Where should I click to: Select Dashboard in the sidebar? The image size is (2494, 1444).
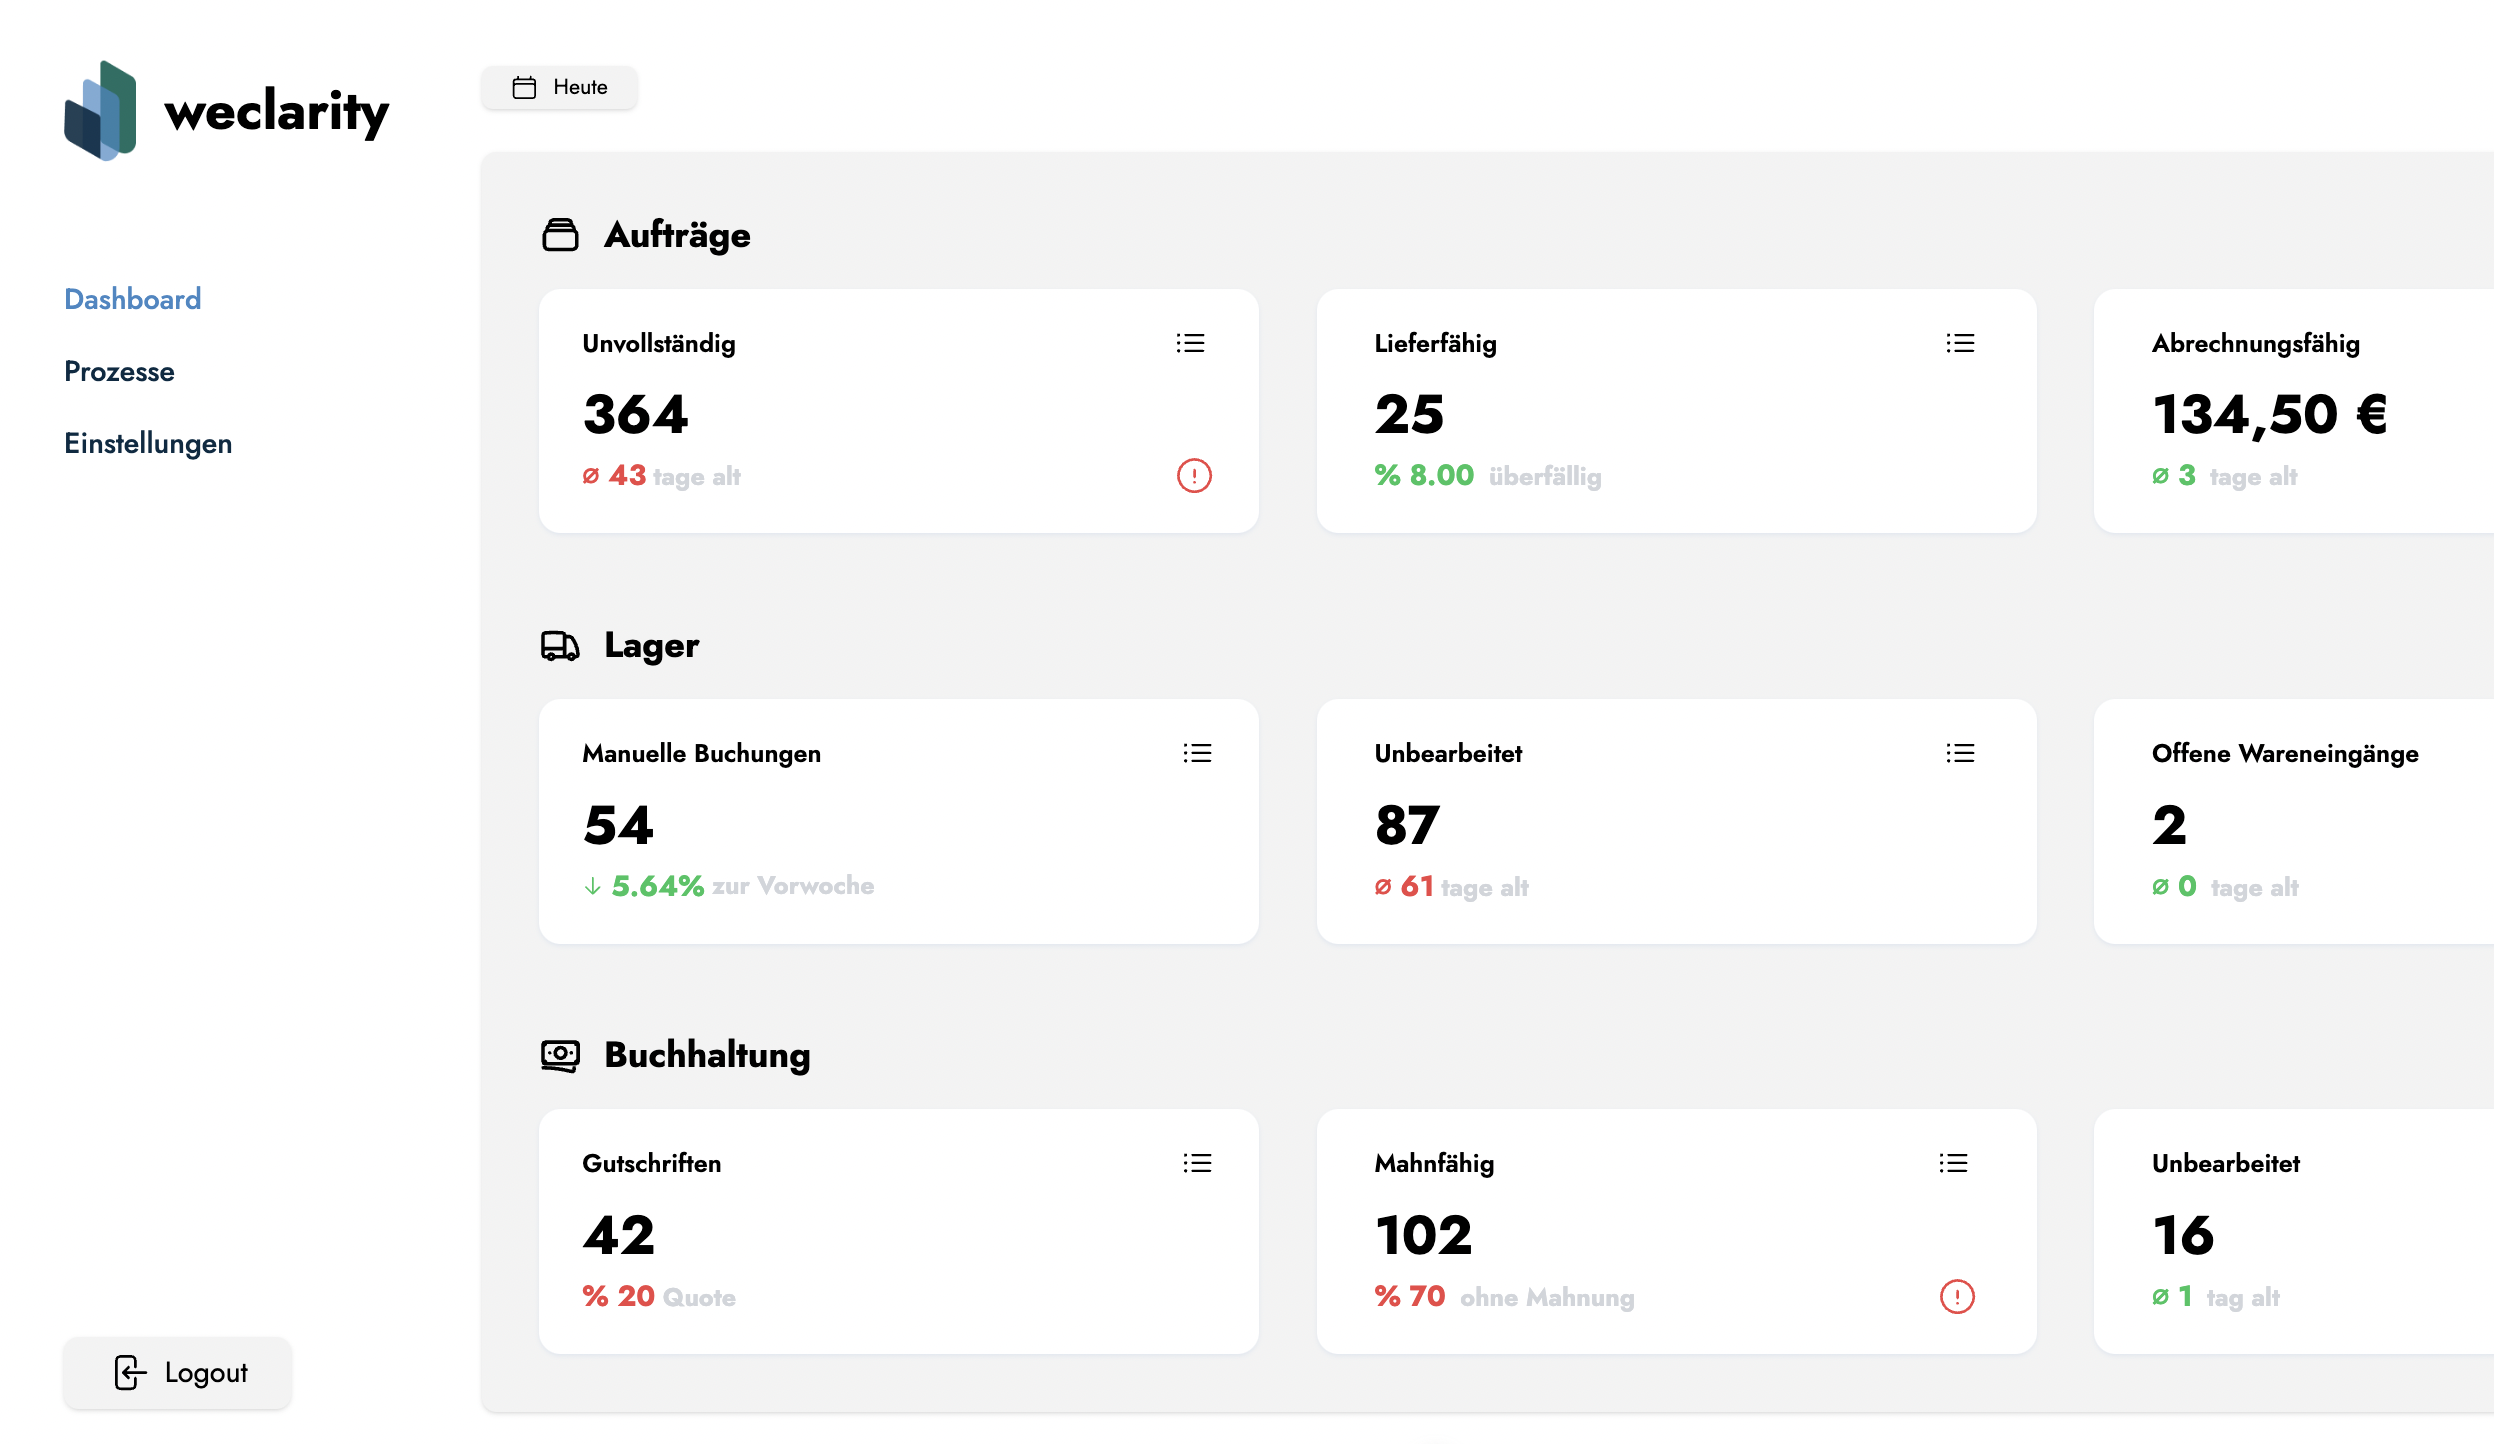[x=132, y=298]
